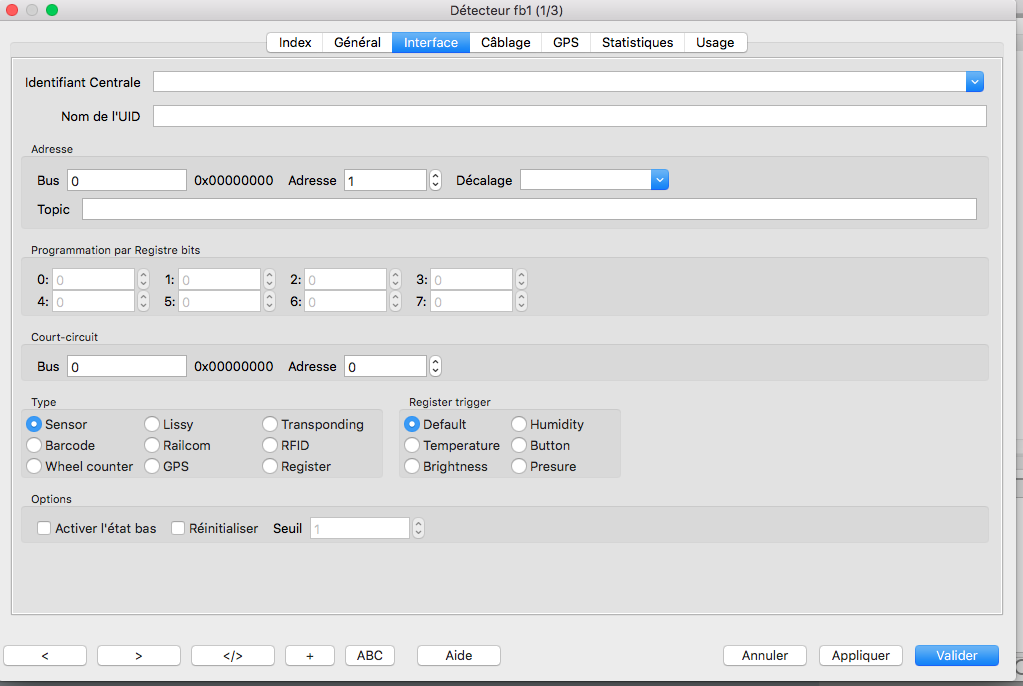Viewport: 1023px width, 686px height.
Task: Focus the Bus field in Adresse section
Action: point(127,181)
